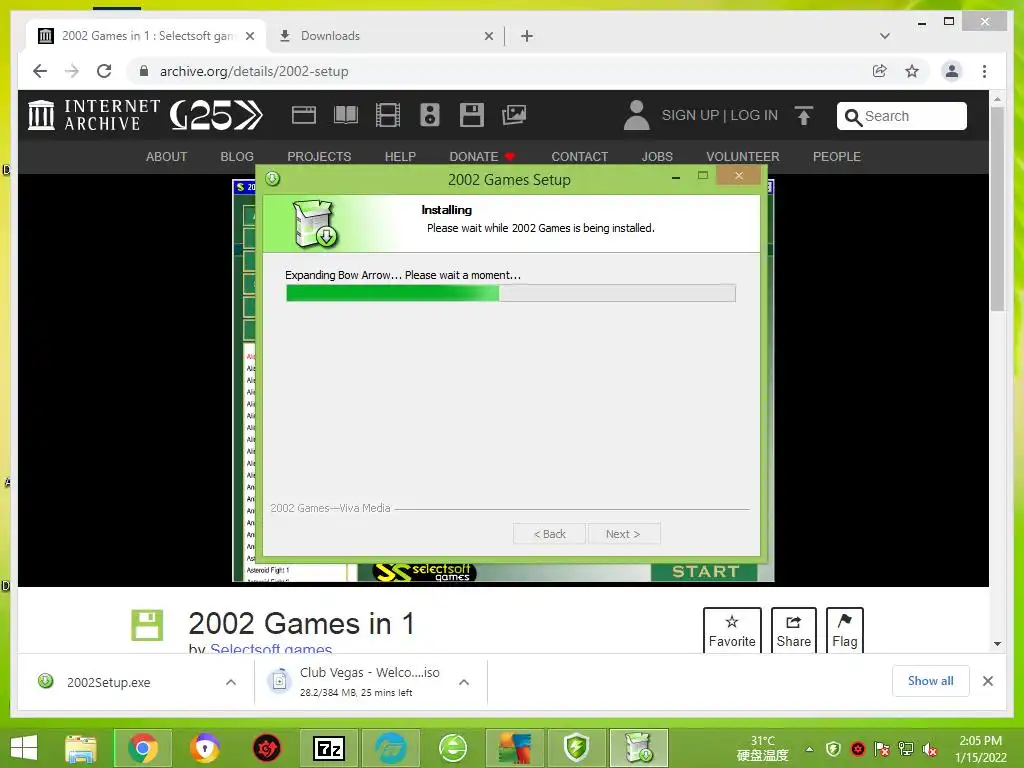Go back to the previous page

tap(40, 71)
